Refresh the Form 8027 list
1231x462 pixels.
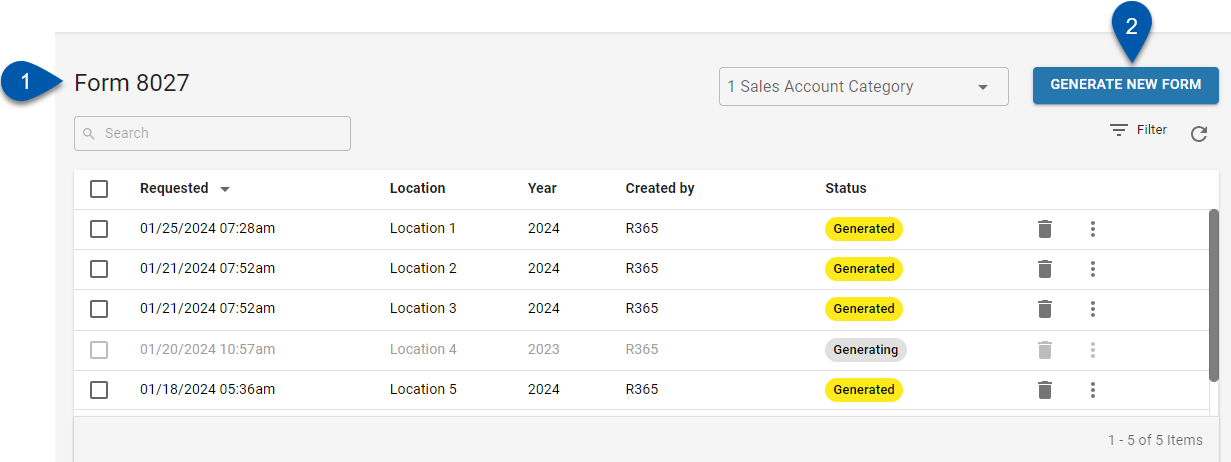[x=1199, y=134]
